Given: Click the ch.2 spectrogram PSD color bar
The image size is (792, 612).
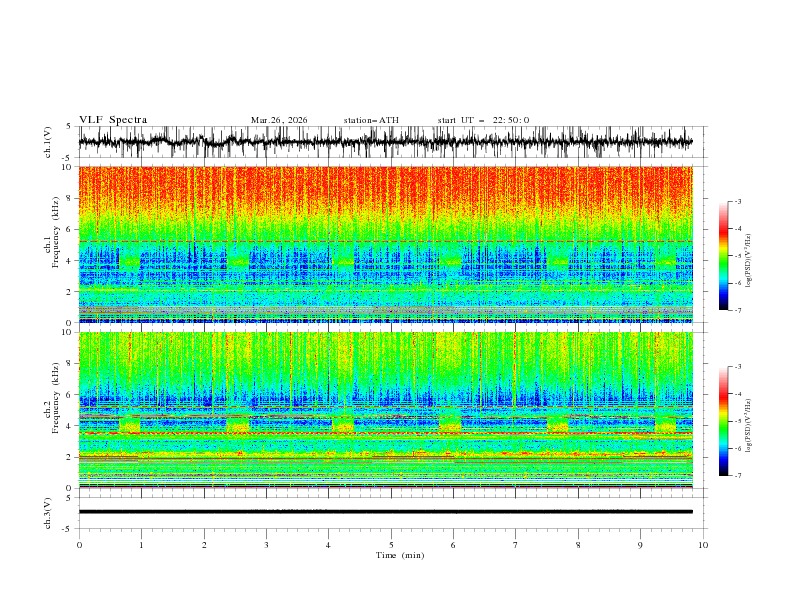Looking at the screenshot, I should pyautogui.click(x=724, y=421).
